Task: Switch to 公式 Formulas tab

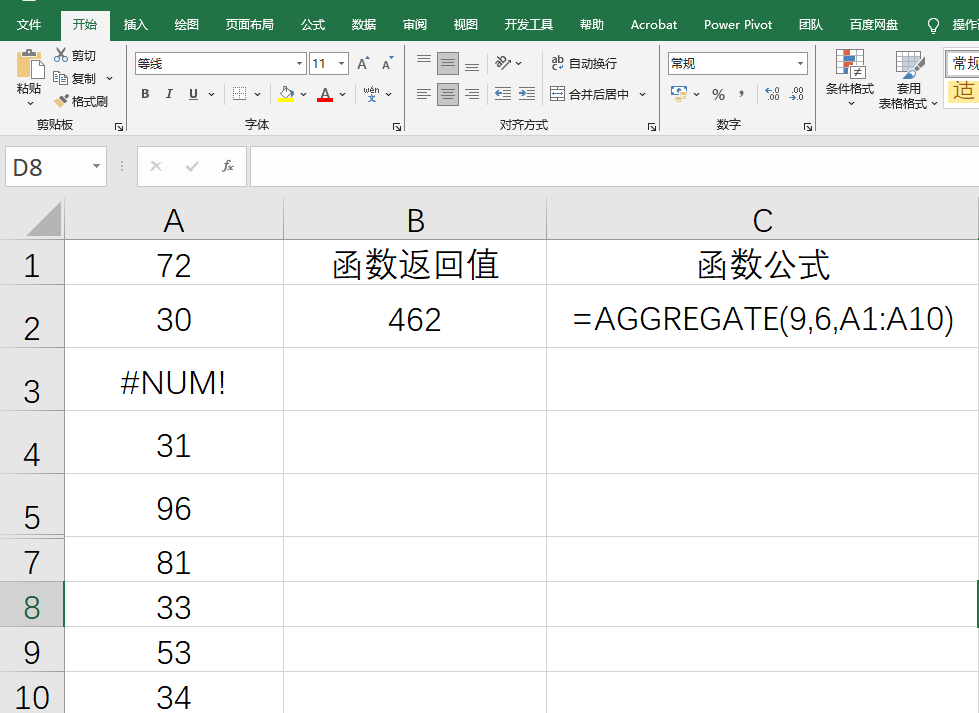Action: coord(313,25)
